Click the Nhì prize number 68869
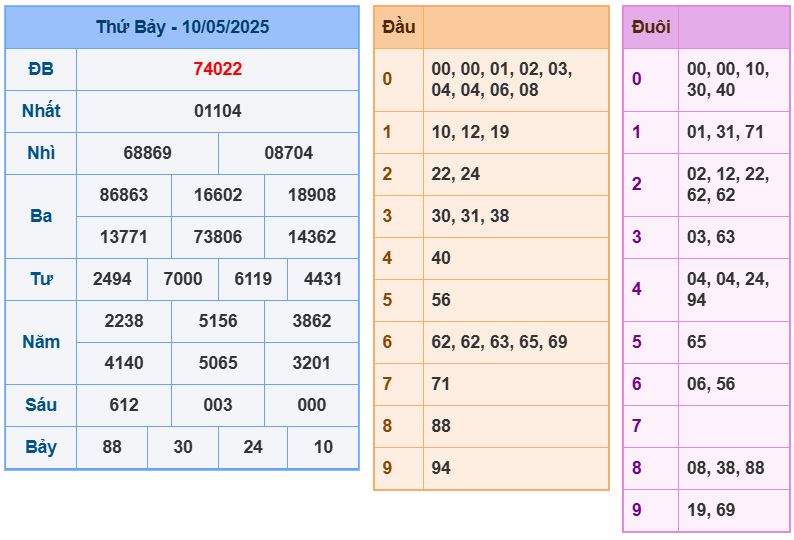 click(147, 153)
